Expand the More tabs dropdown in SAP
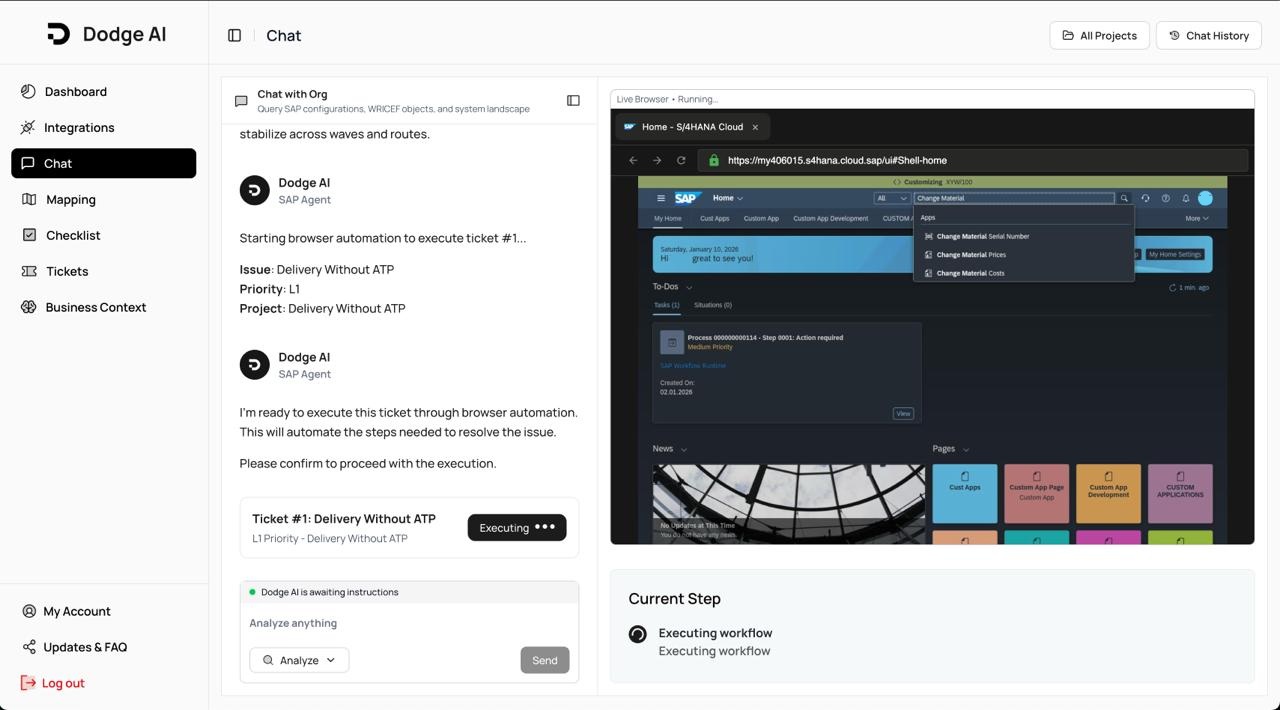Viewport: 1280px width, 710px height. click(1197, 218)
